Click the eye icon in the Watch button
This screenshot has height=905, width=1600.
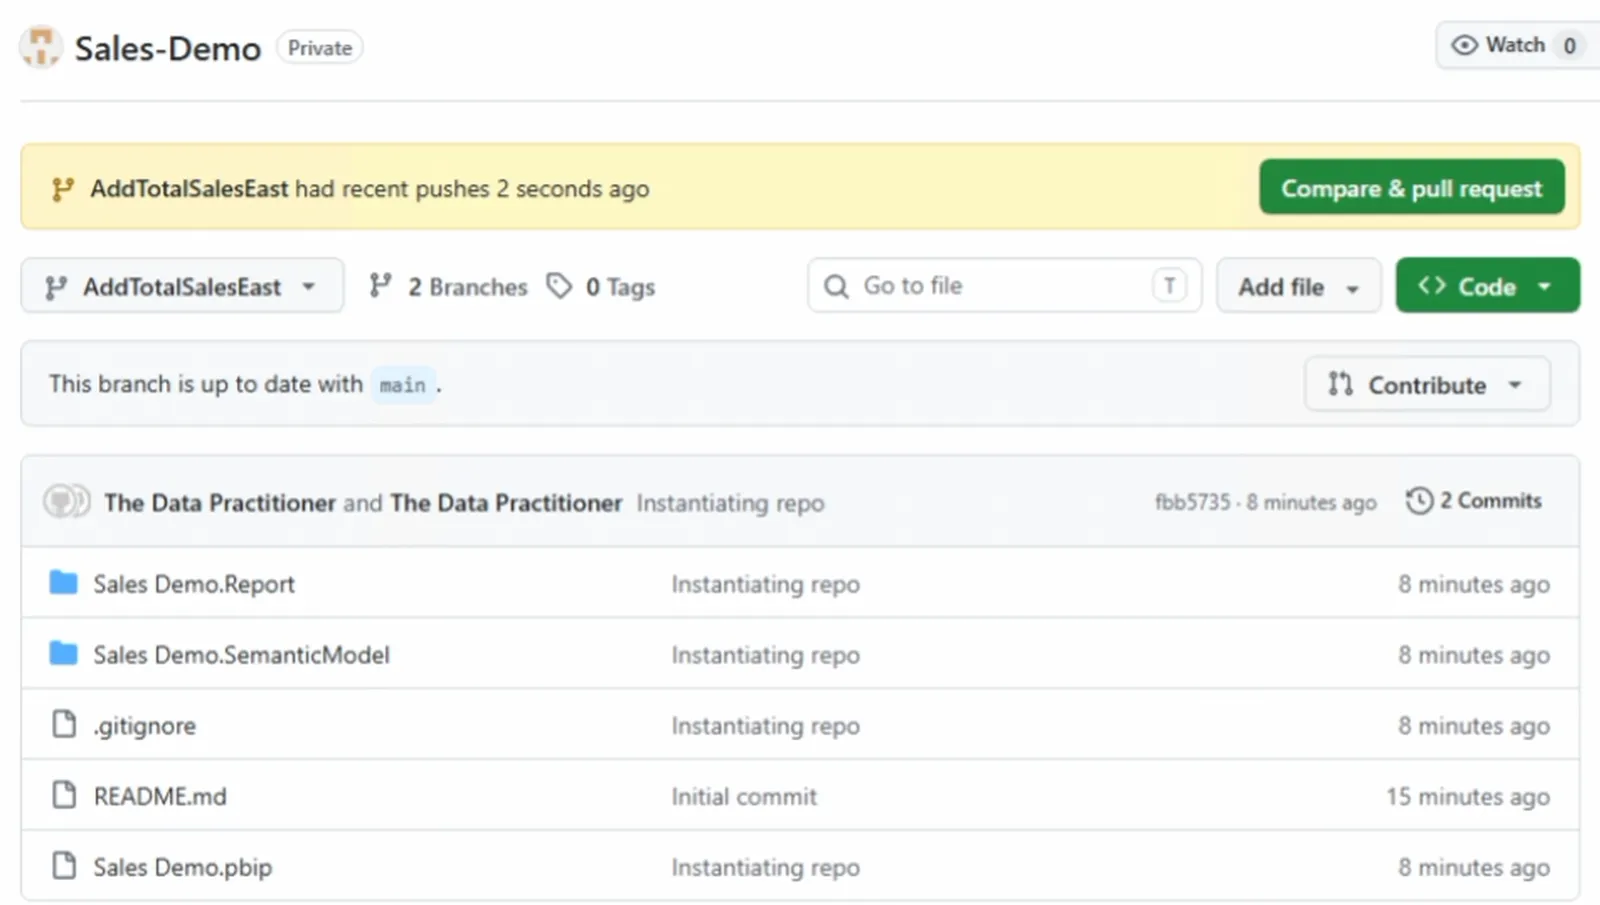click(x=1464, y=45)
